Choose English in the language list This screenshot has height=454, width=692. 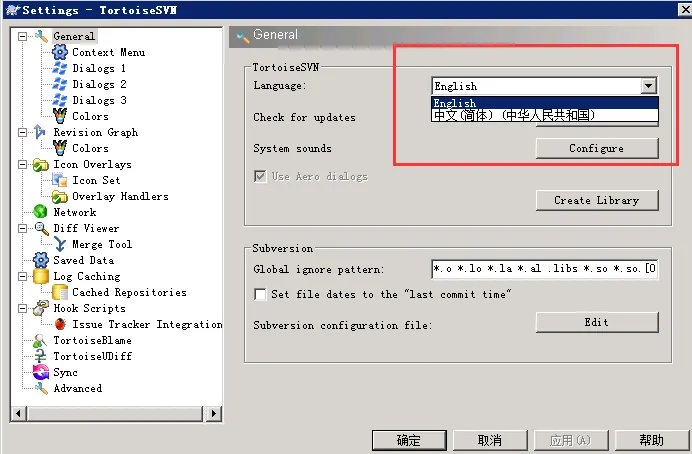545,103
